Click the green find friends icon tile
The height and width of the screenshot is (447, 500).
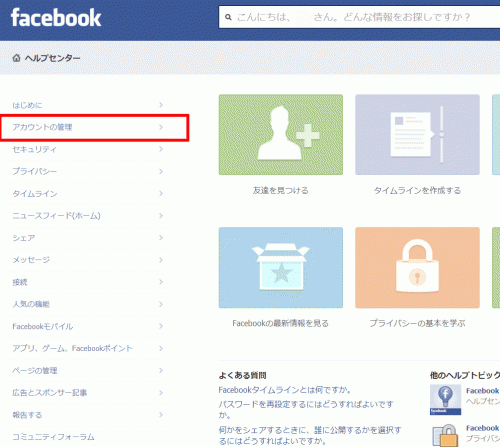click(x=281, y=135)
